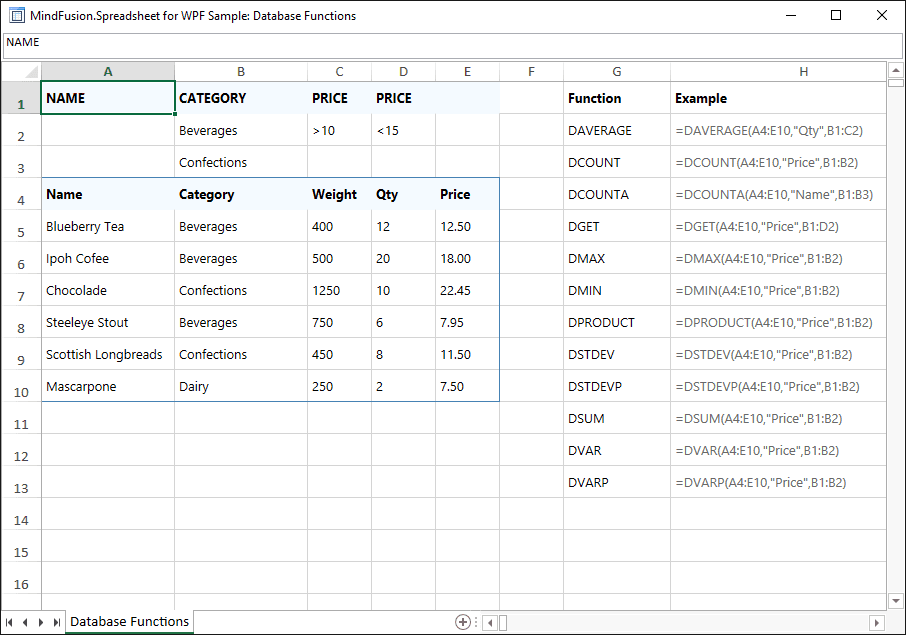Image resolution: width=906 pixels, height=635 pixels.
Task: Go to next sheet navigation arrow
Action: click(40, 622)
